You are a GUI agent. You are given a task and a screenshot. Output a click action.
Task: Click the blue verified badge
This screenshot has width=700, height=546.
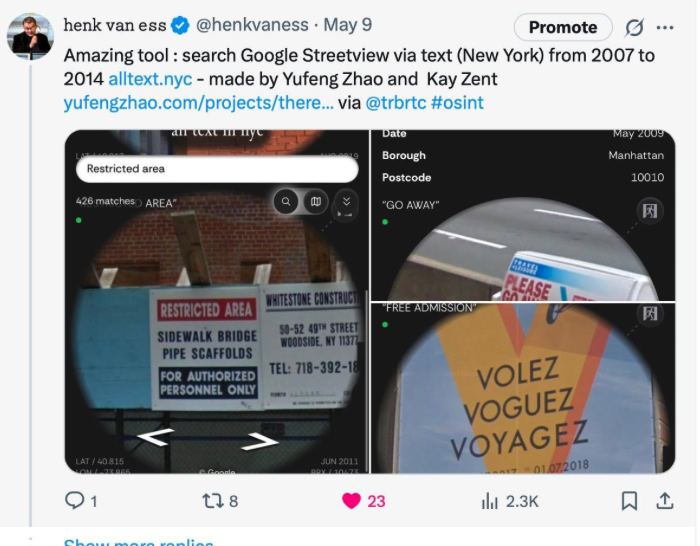tap(181, 25)
